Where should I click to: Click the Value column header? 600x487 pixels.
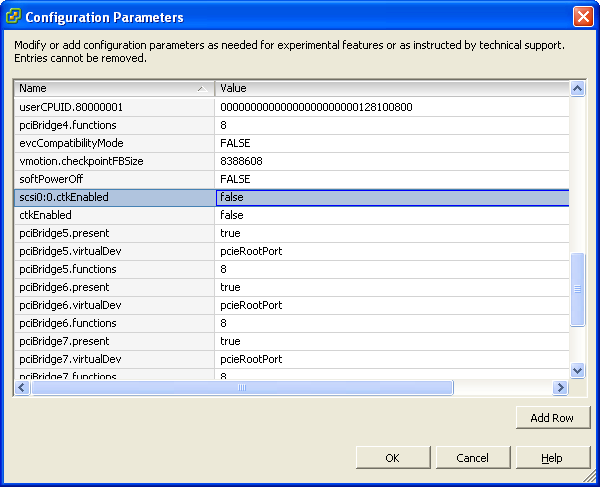[x=390, y=88]
